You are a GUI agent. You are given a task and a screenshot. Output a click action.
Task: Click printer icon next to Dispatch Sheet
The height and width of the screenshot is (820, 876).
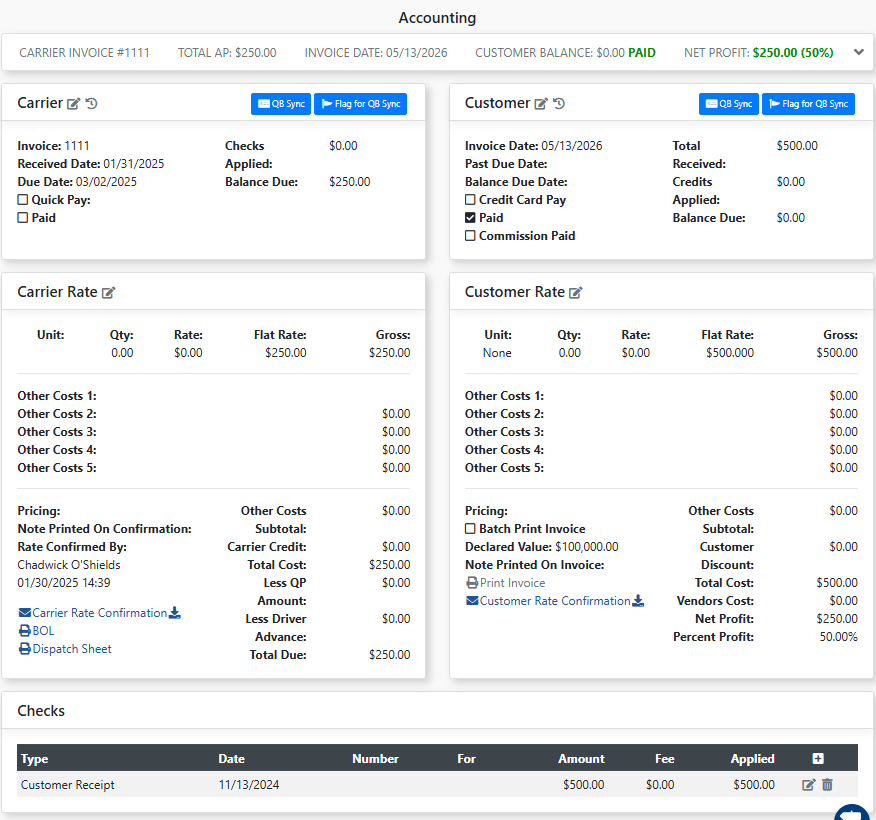pos(25,649)
